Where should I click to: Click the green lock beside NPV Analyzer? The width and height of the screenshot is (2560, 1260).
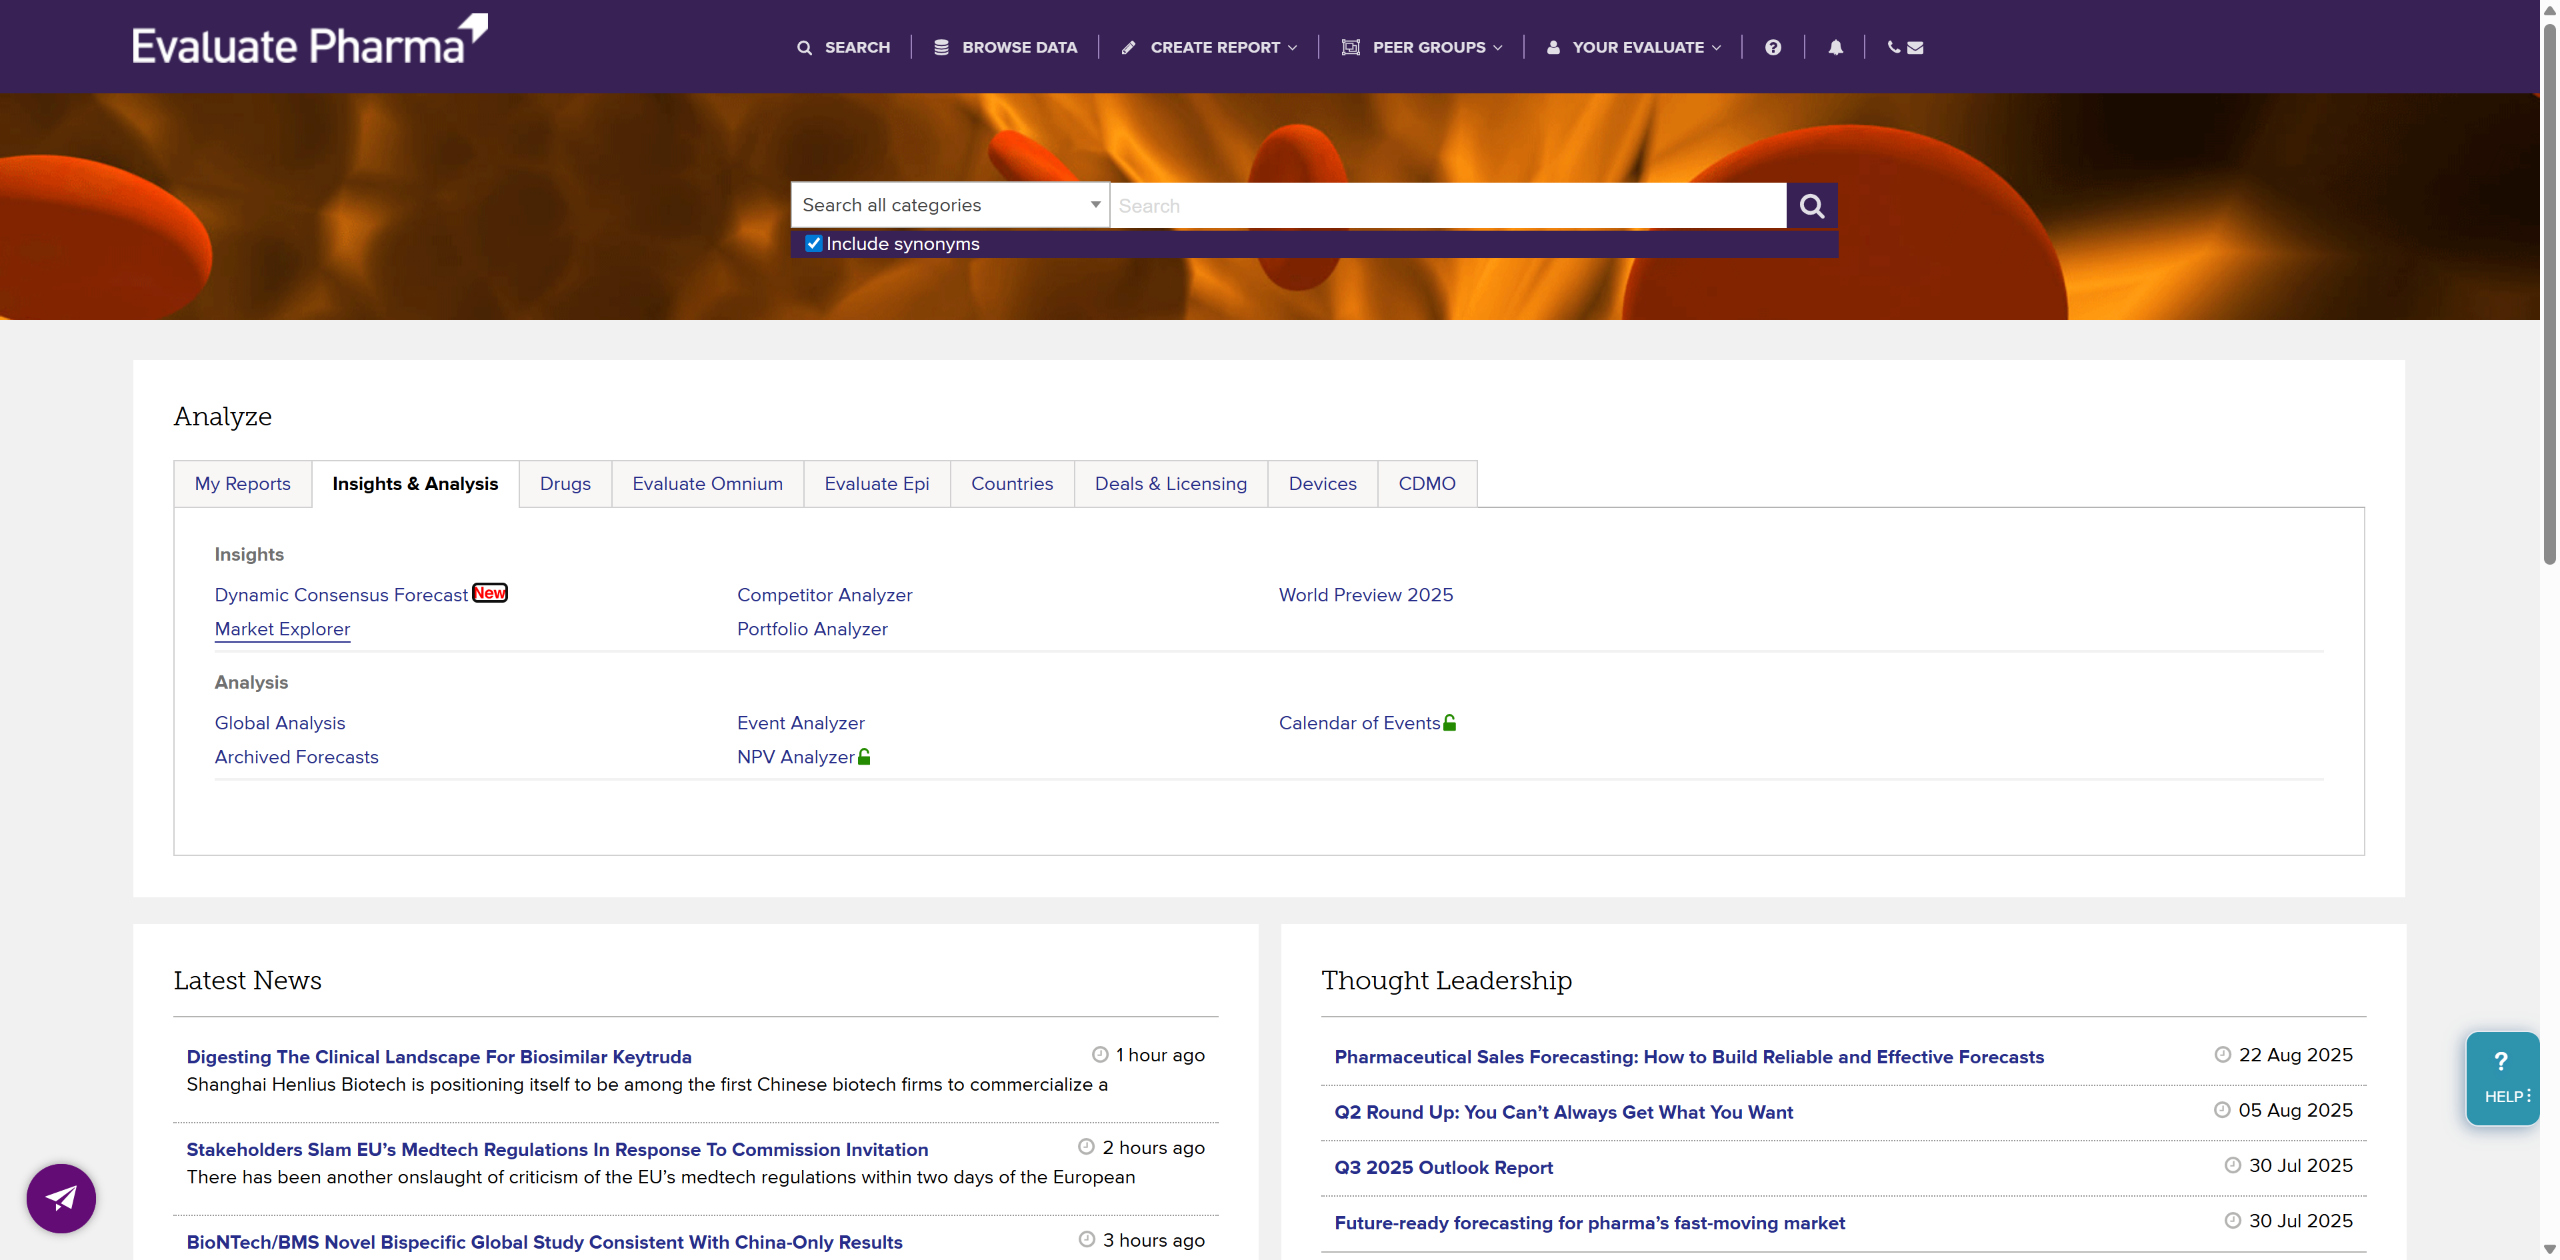tap(864, 757)
